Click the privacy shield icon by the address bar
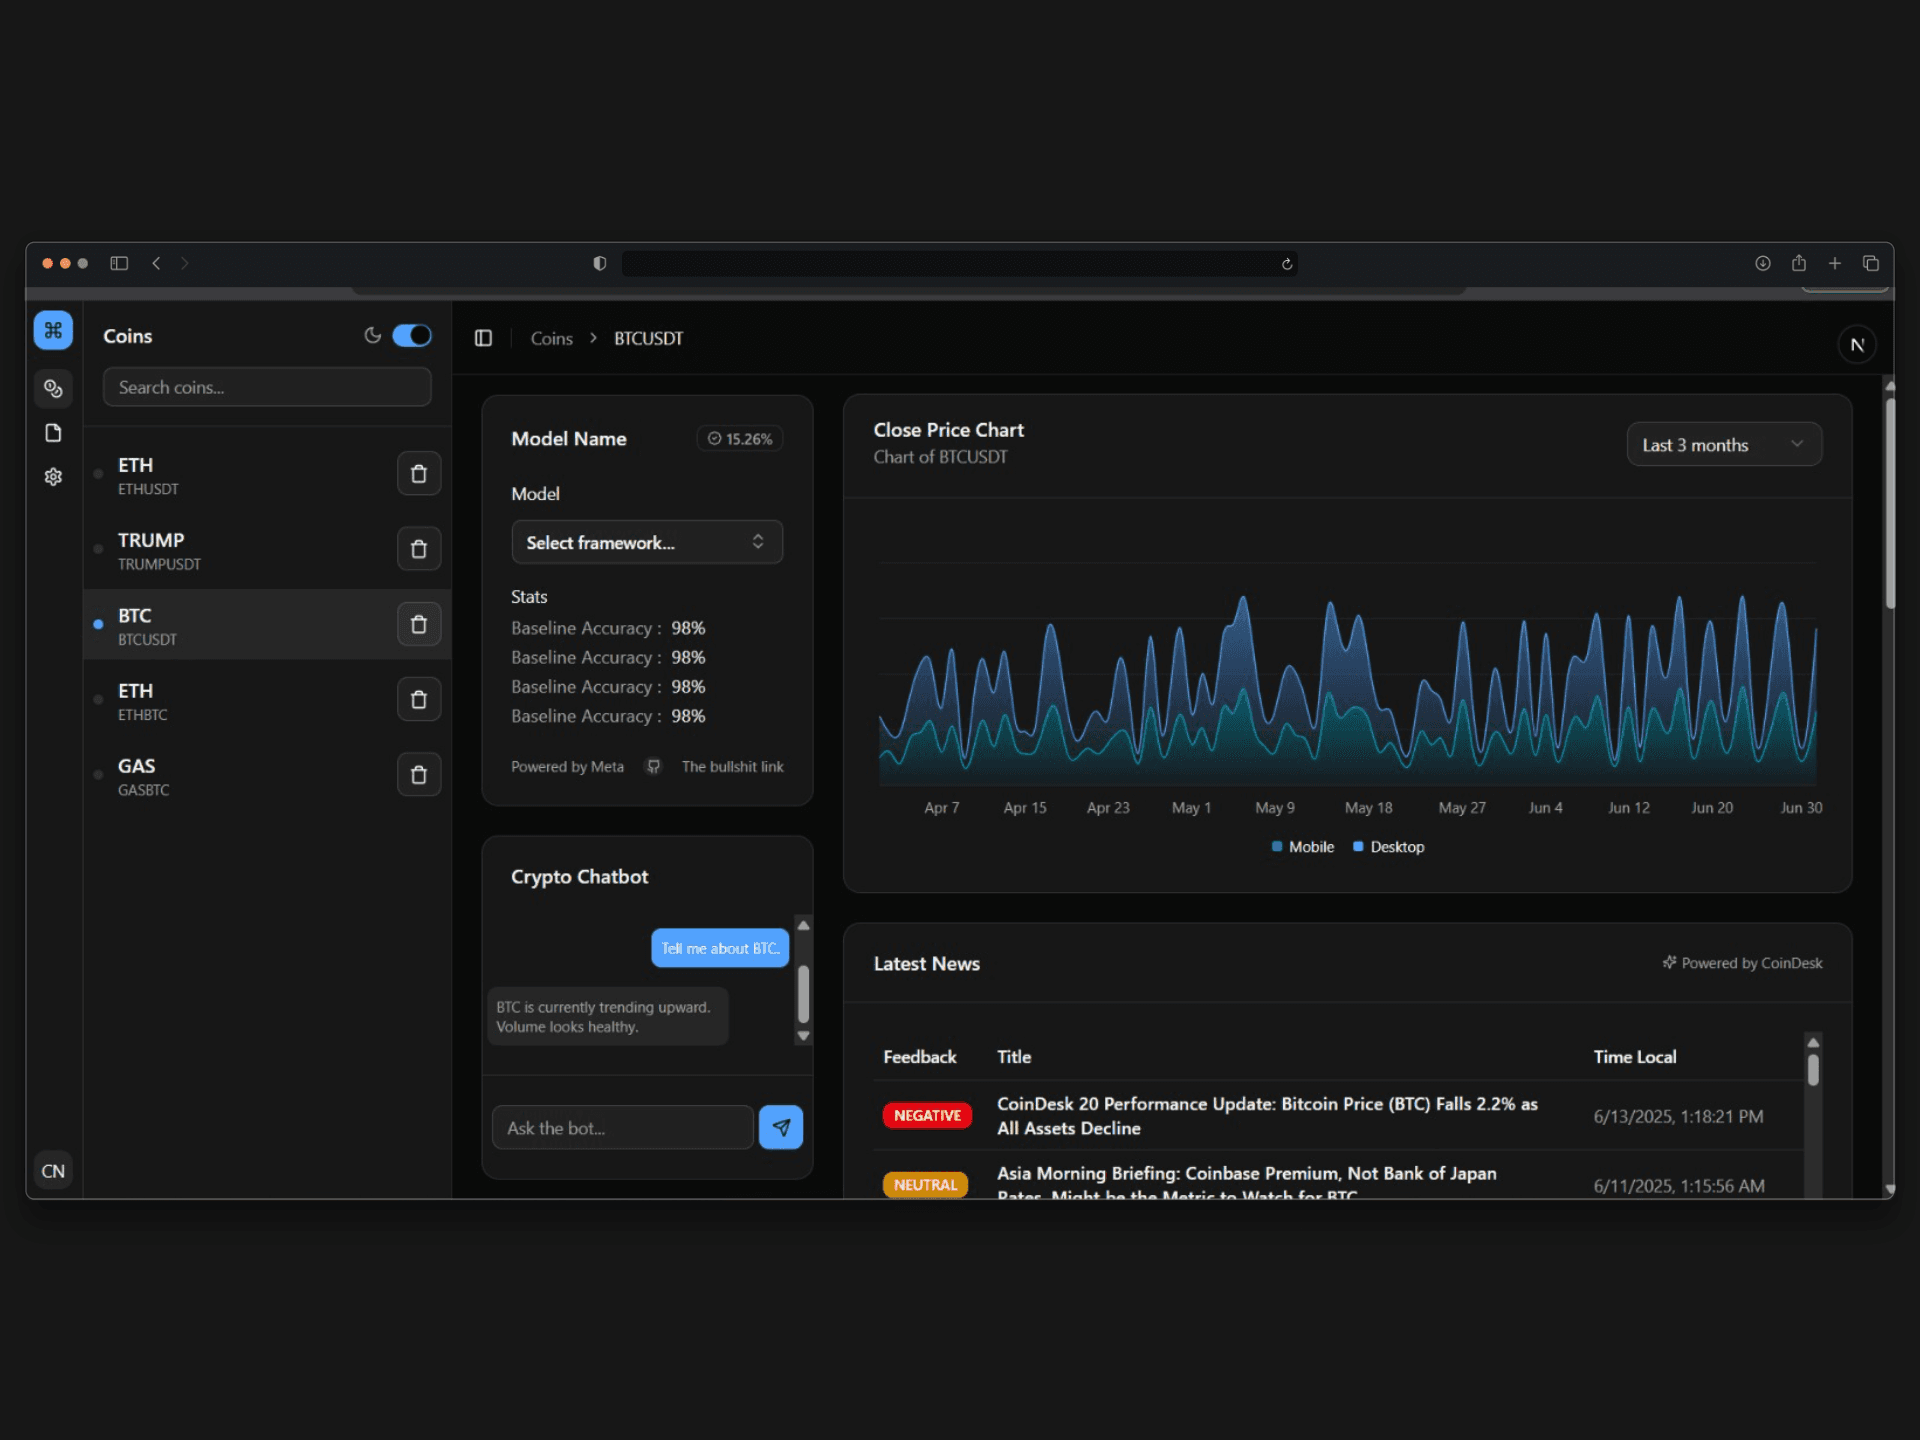Screen dimensions: 1920x1440 (599, 263)
